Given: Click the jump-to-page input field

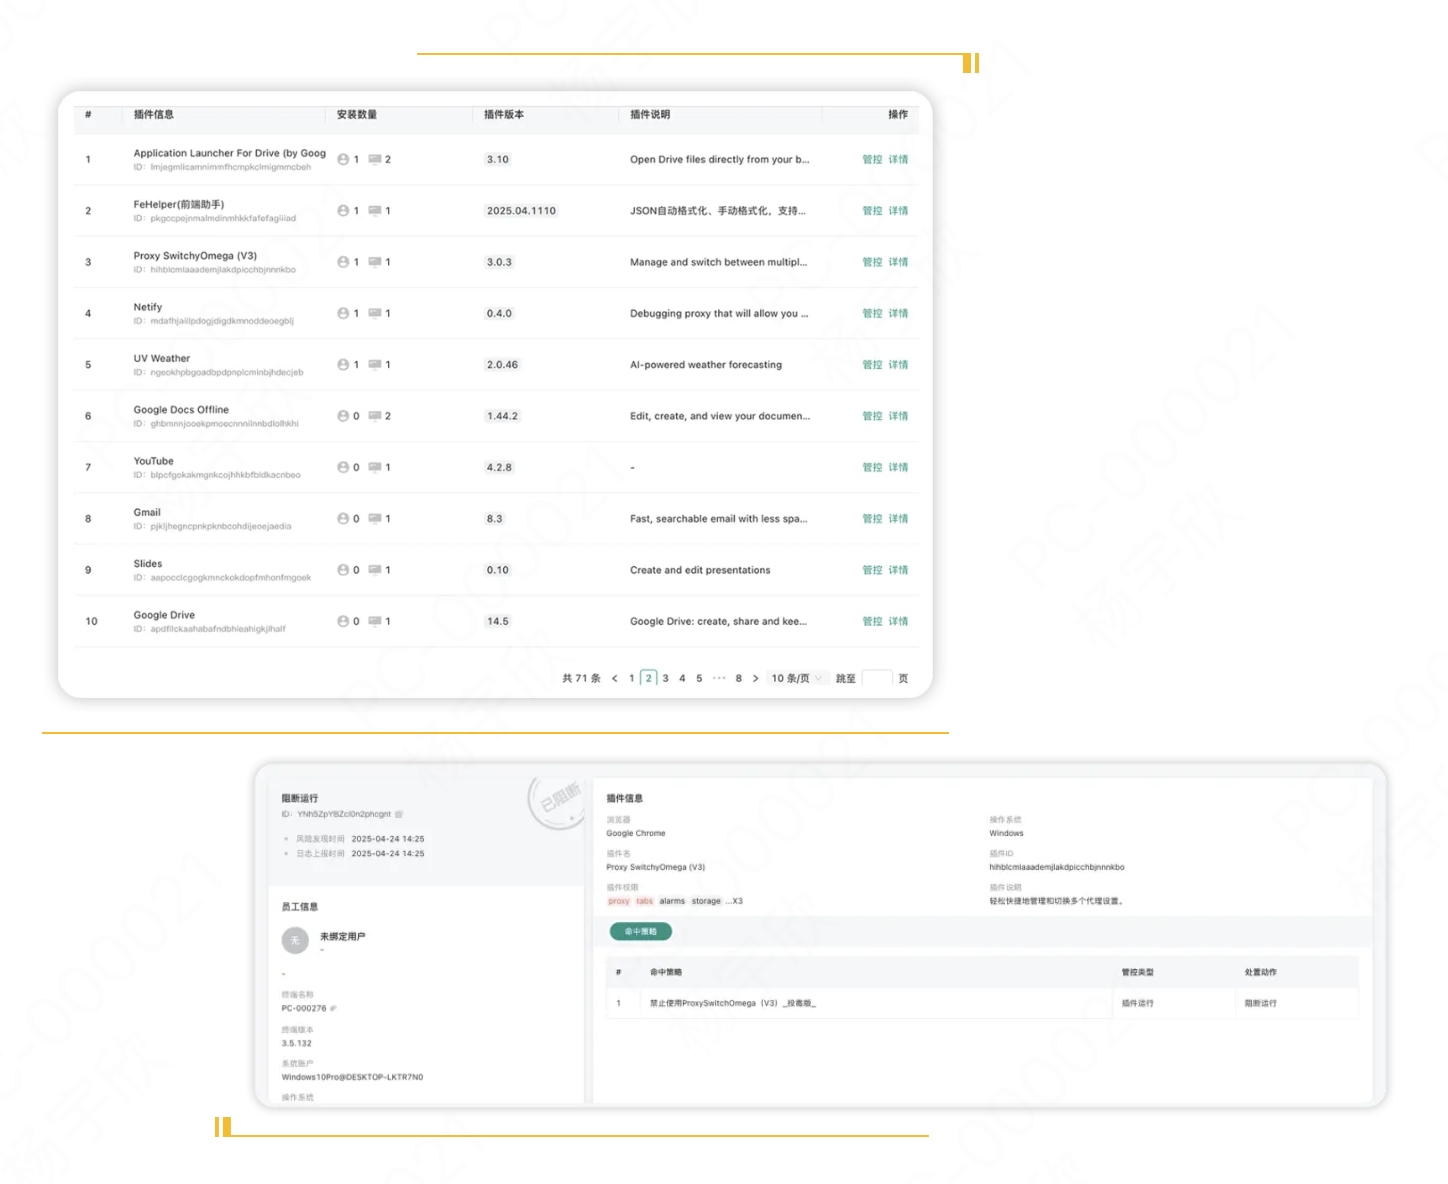Looking at the screenshot, I should coord(876,678).
